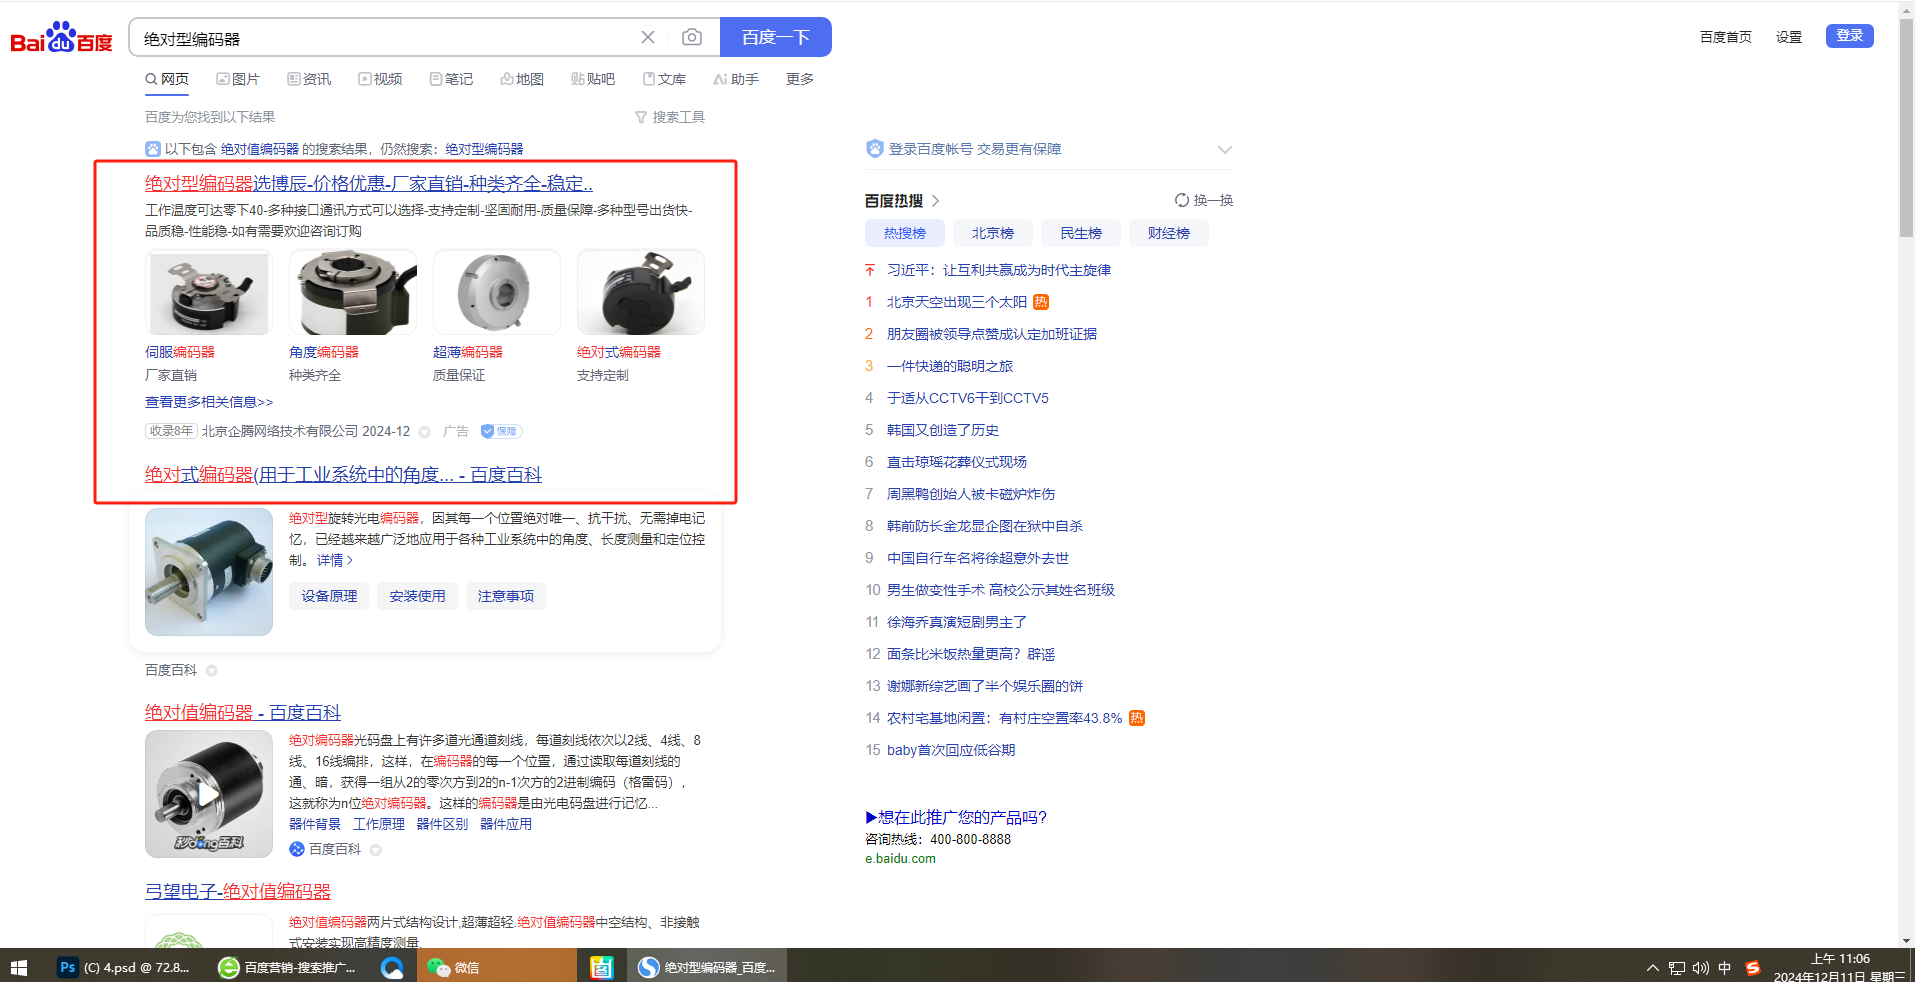Open hot topic baby首次回应低谷期
The width and height of the screenshot is (1915, 982).
pos(951,750)
